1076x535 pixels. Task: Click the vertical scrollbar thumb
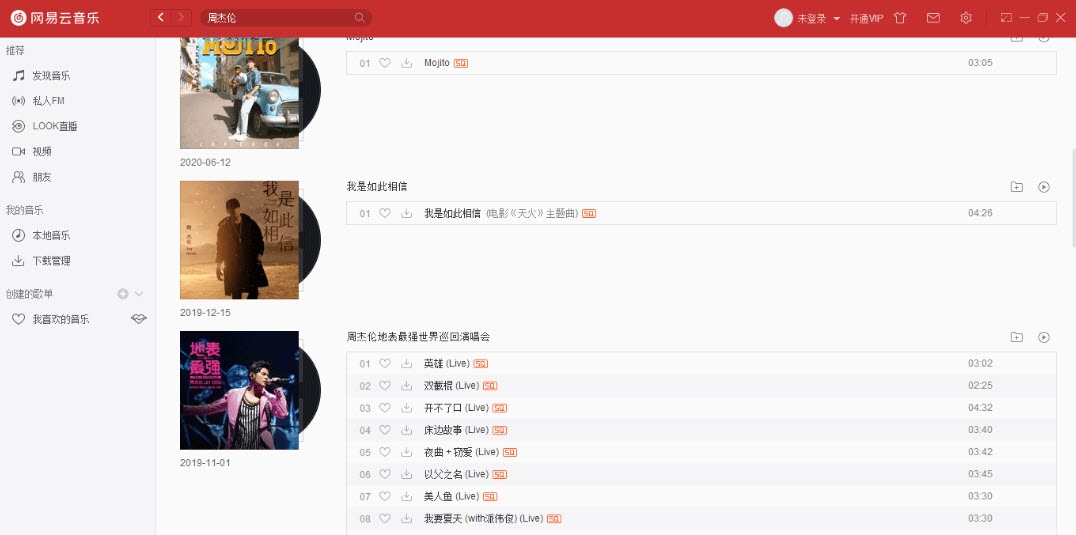coord(1073,198)
